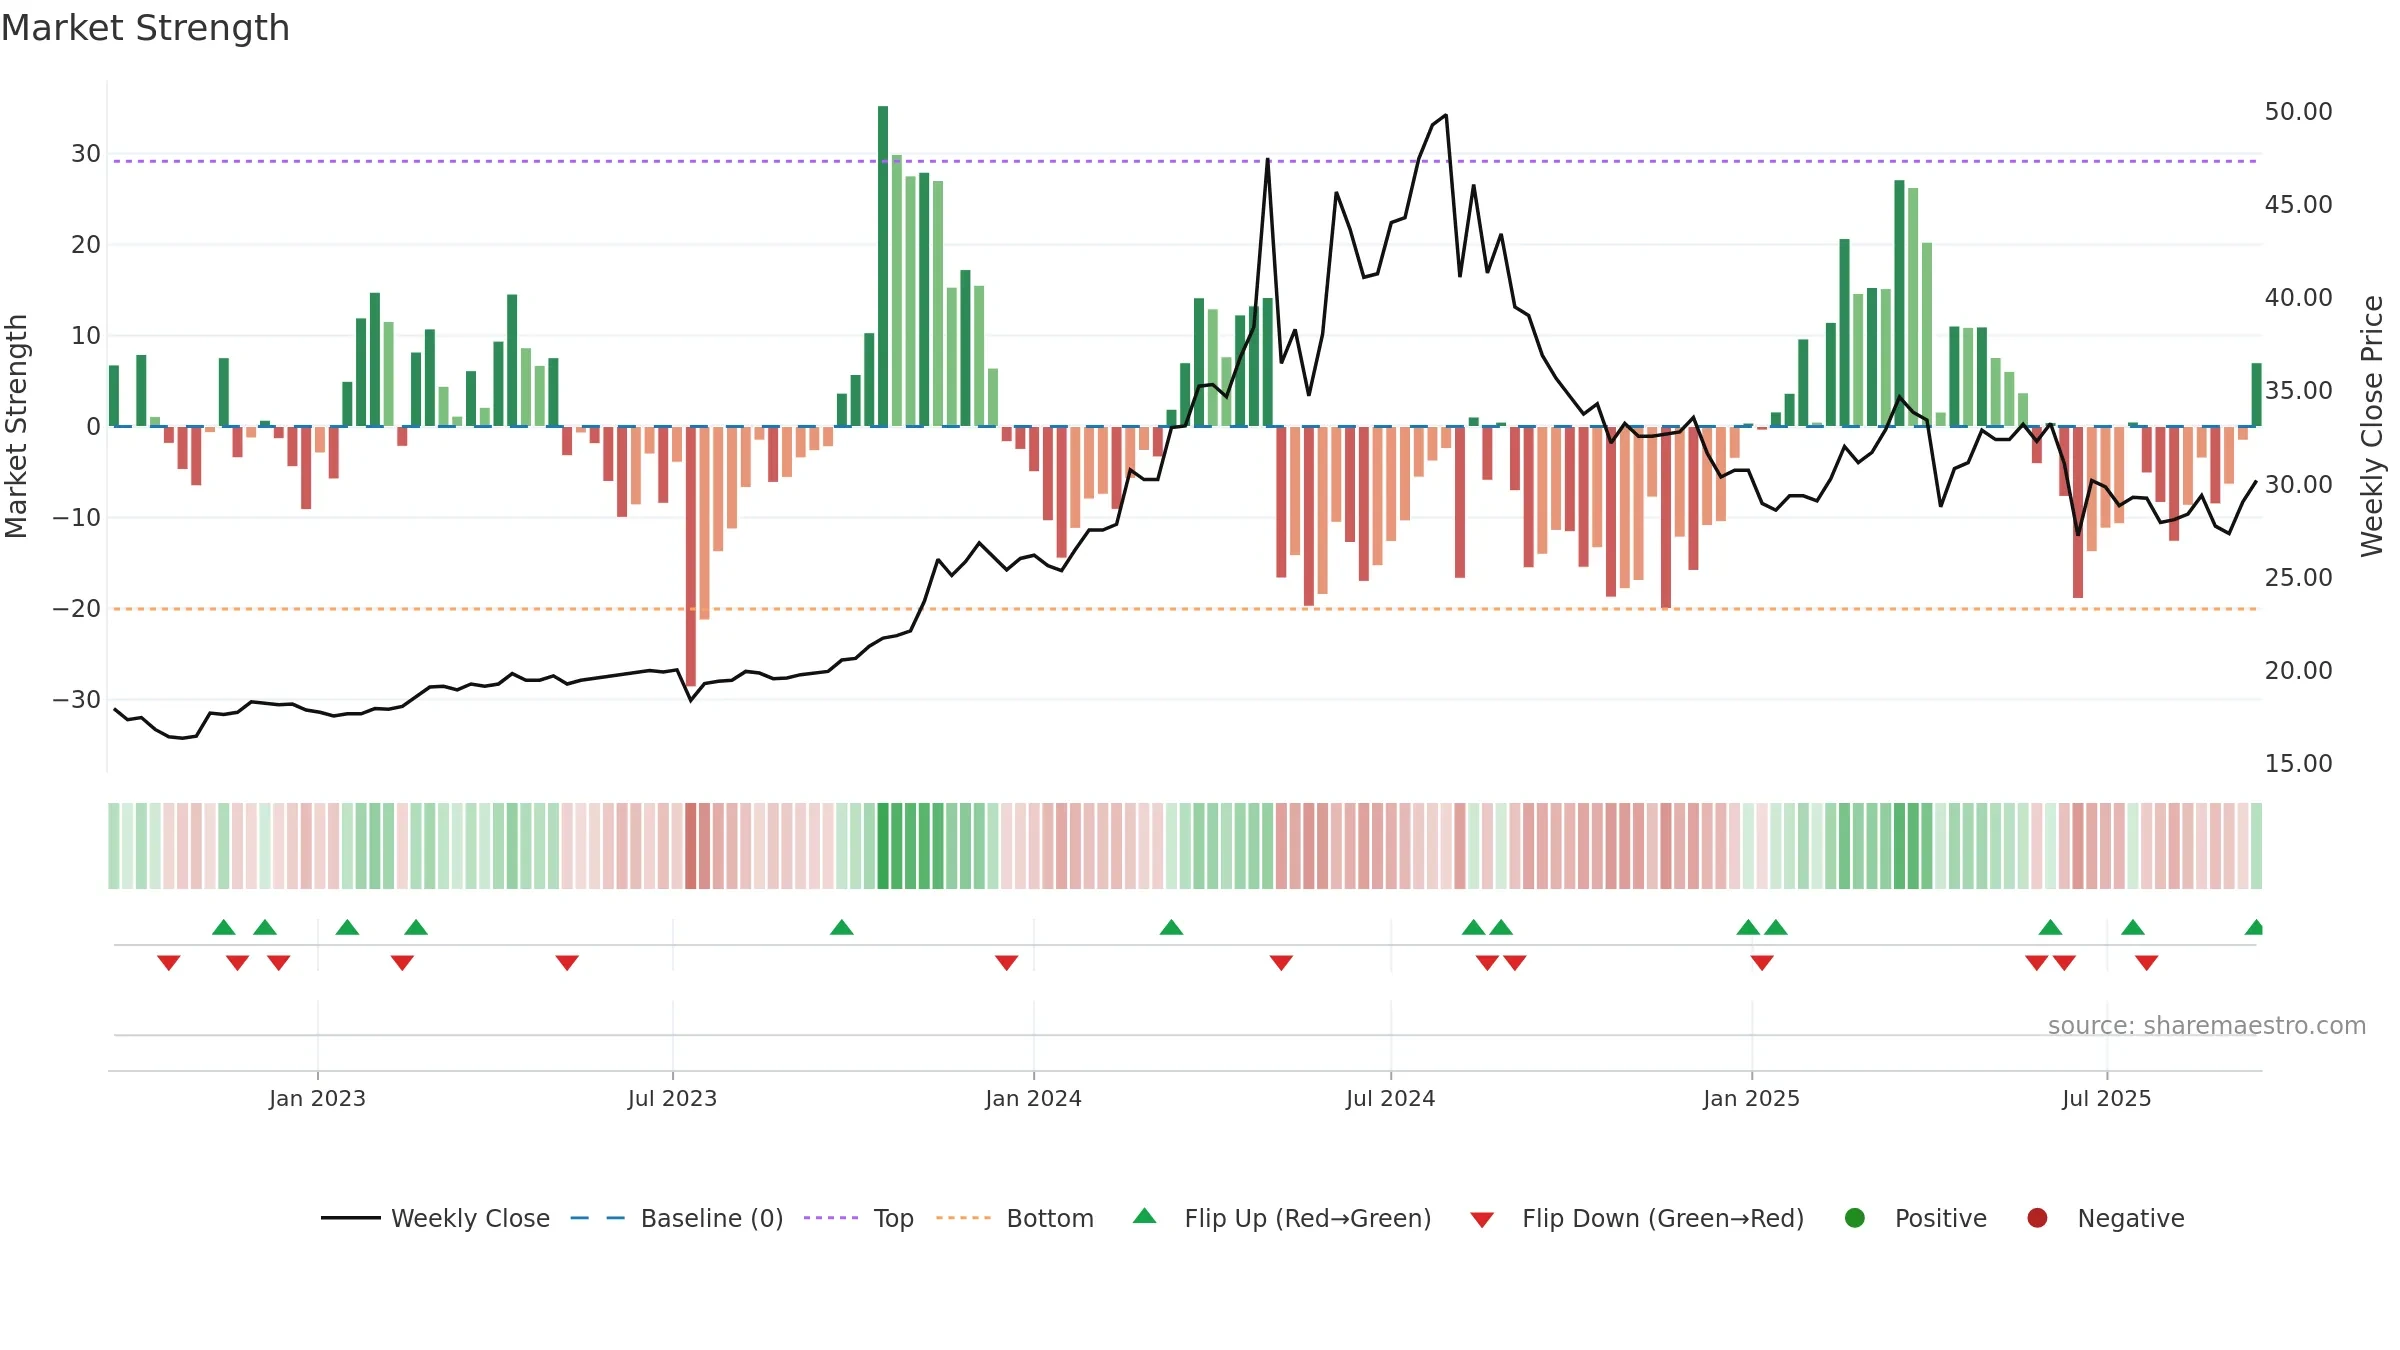Click the Market Strength chart title
This screenshot has height=1350, width=2400.
(x=145, y=28)
